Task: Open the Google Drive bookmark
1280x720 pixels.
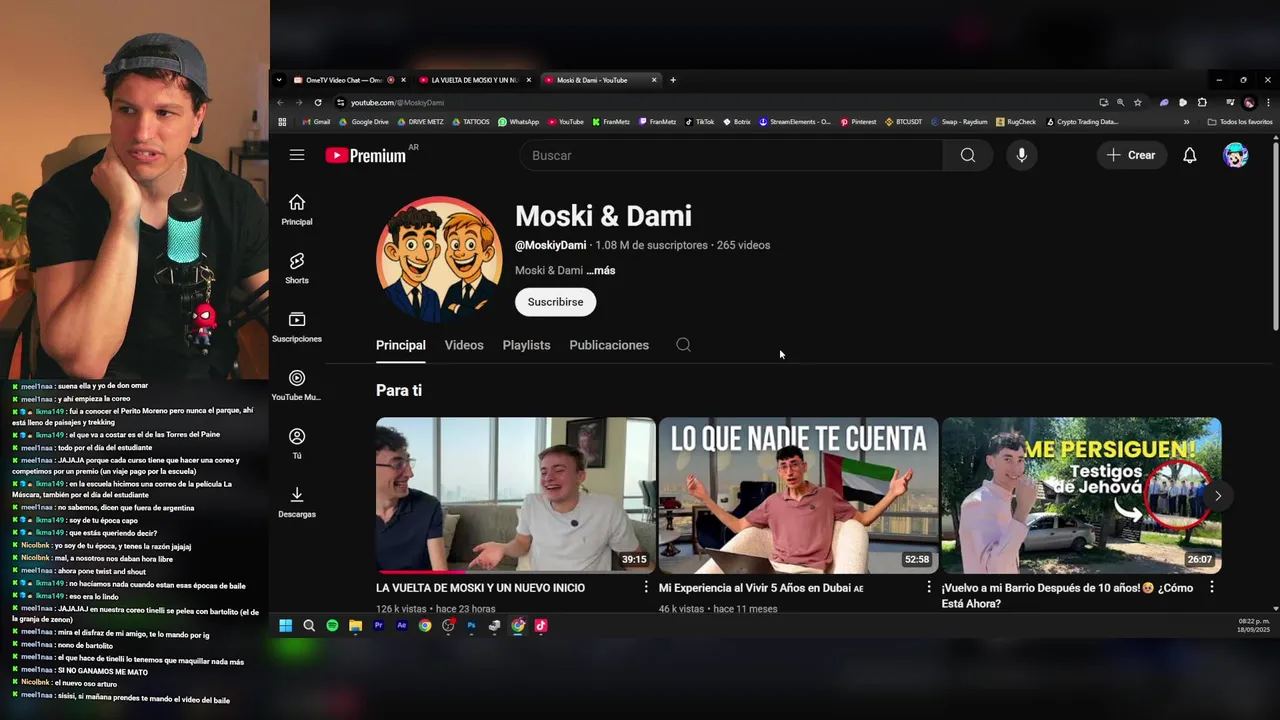Action: 363,122
